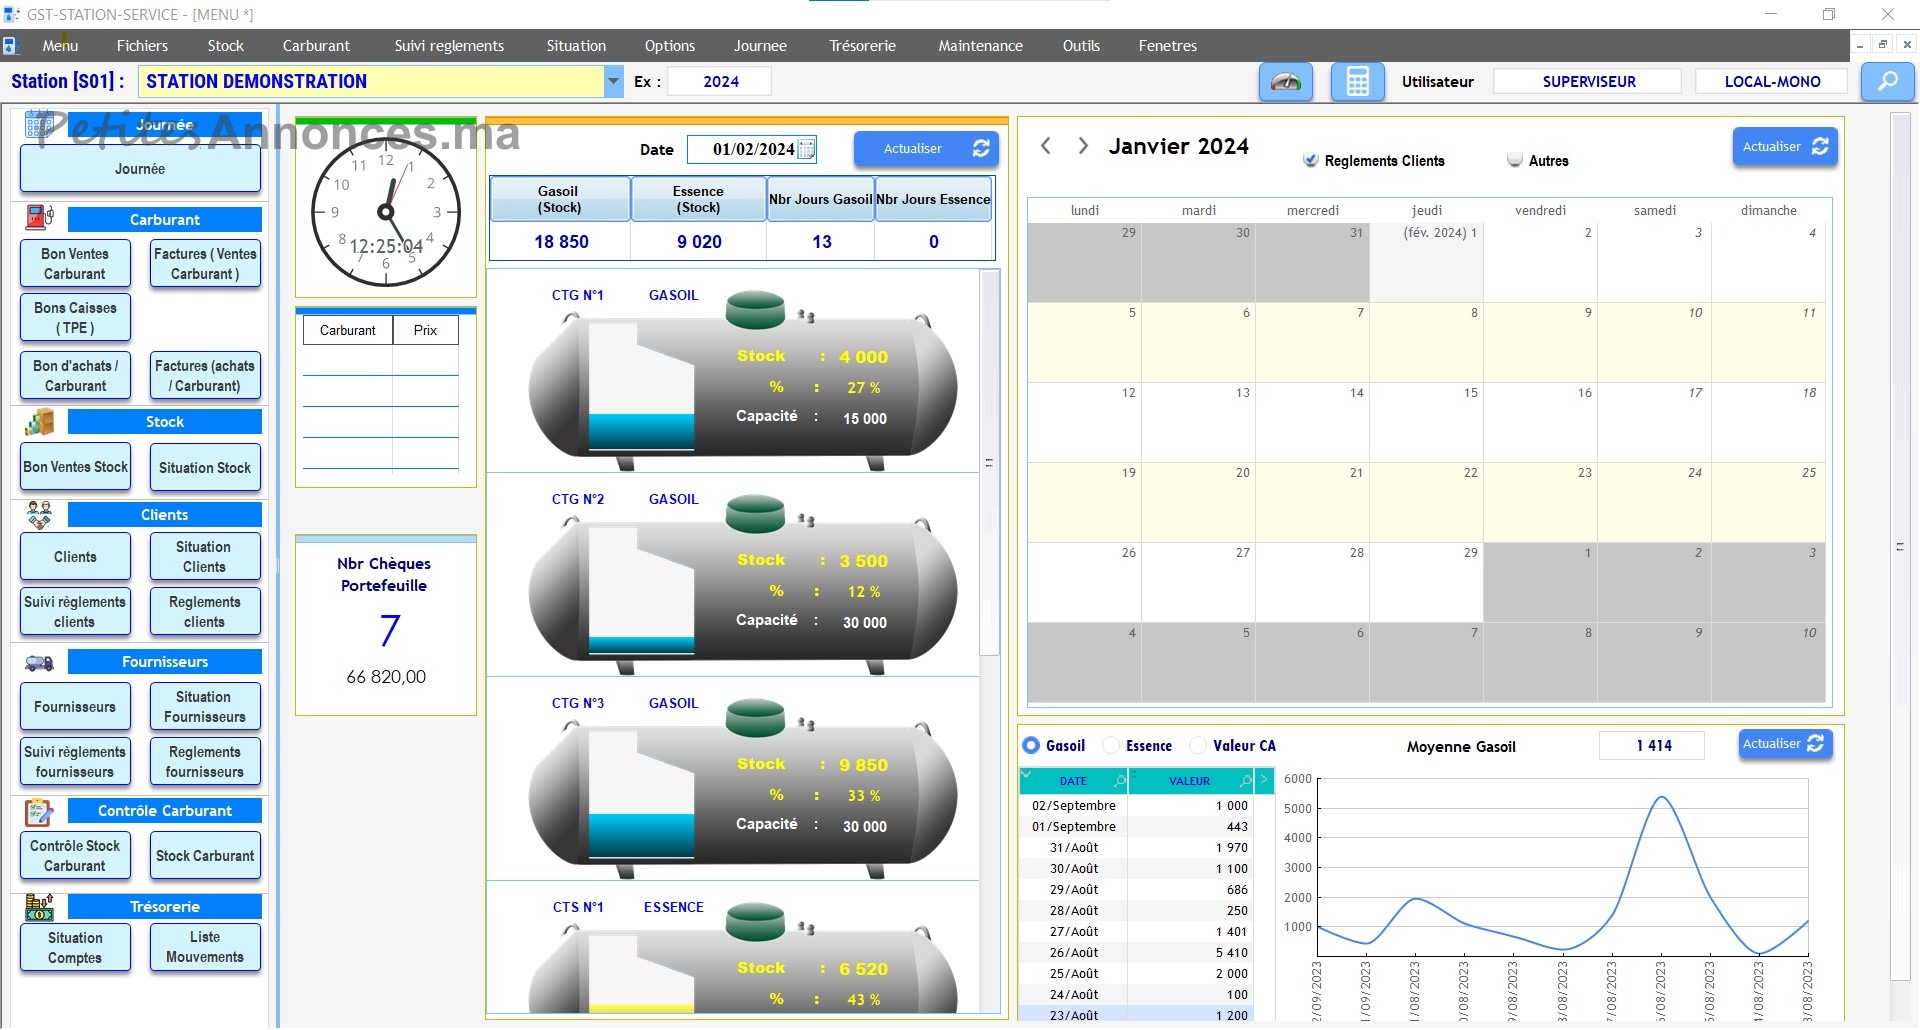The width and height of the screenshot is (1920, 1030).
Task: Click the right panel vertical scrollbar
Action: point(1900,547)
